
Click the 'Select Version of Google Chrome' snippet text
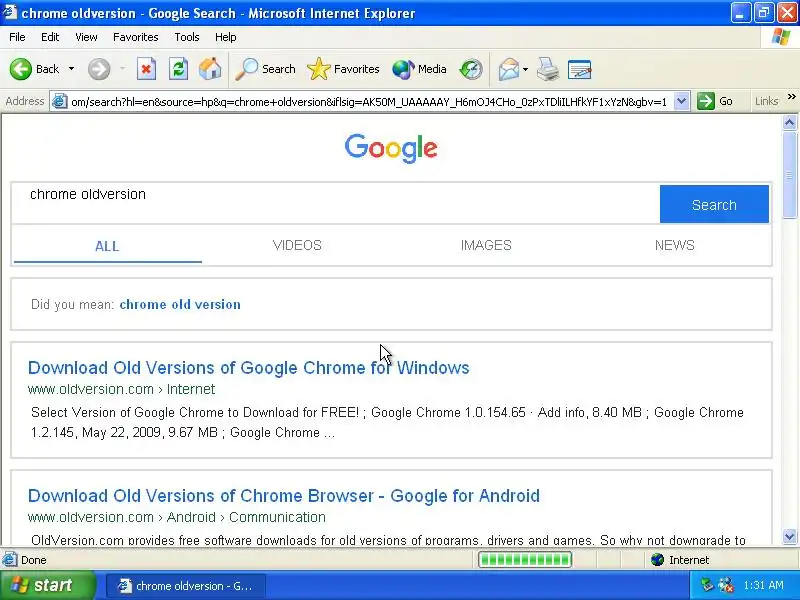point(387,422)
